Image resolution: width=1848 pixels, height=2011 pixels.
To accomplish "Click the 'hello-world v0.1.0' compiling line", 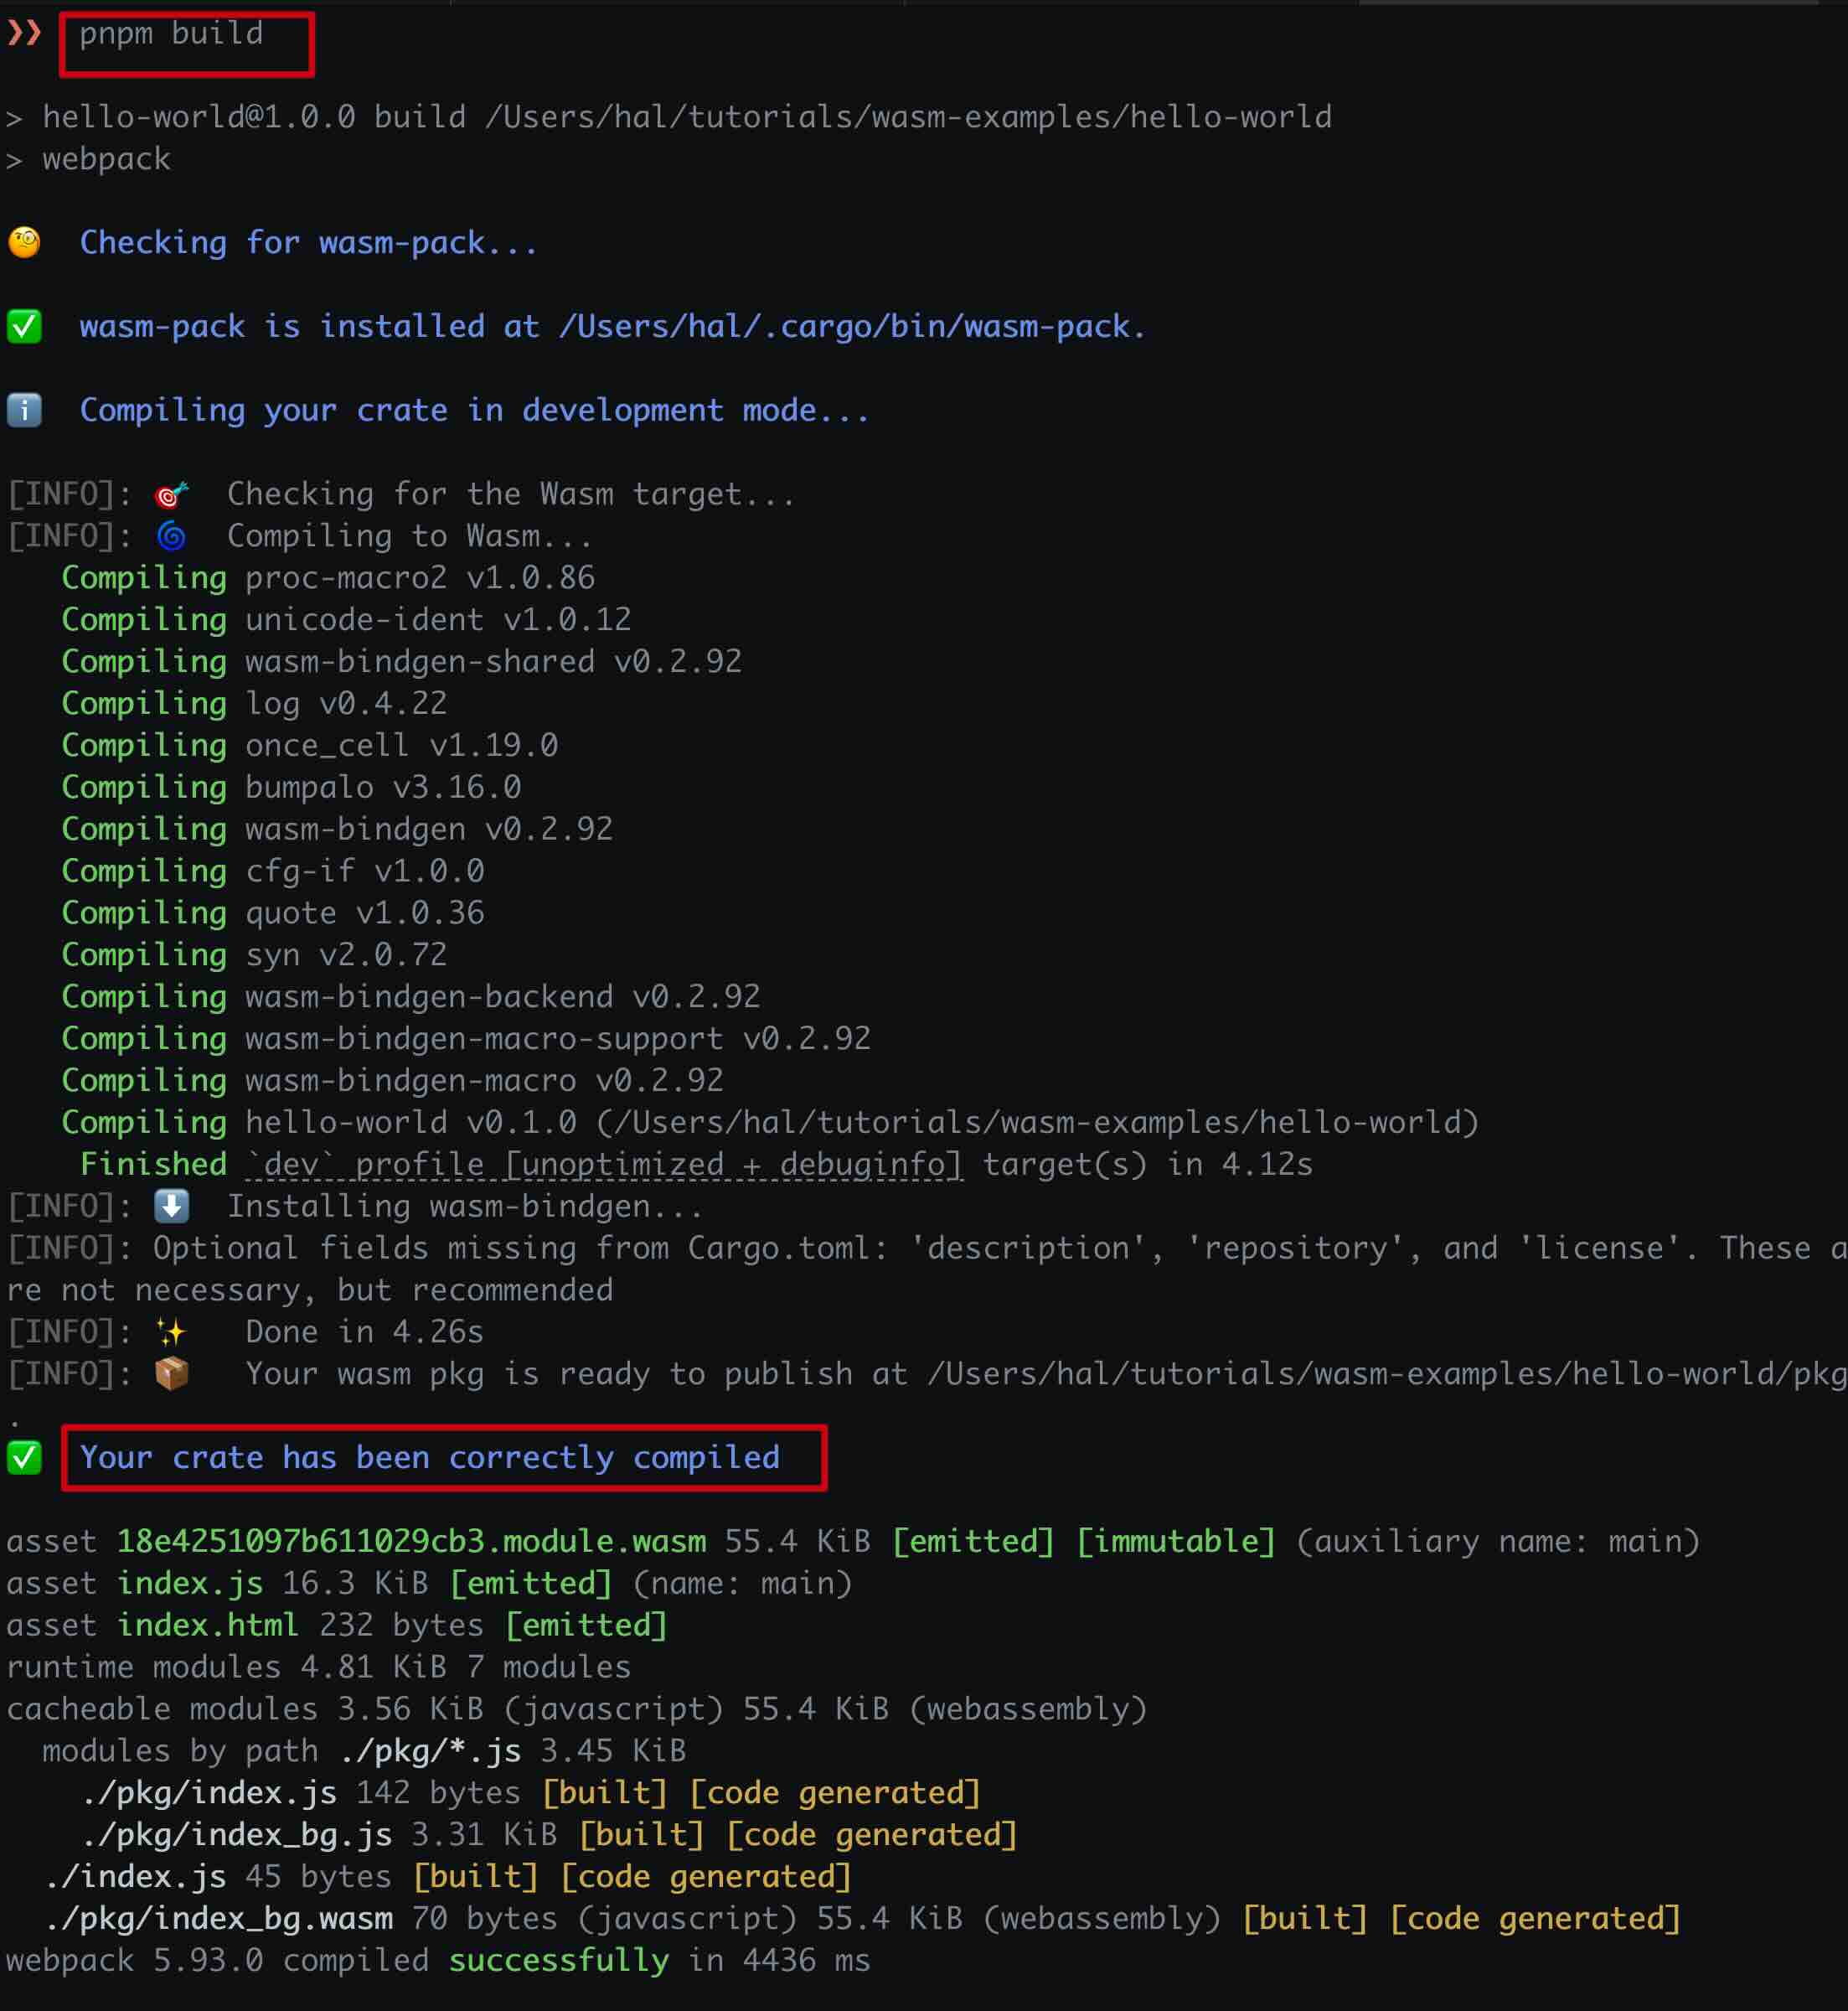I will click(x=770, y=1123).
